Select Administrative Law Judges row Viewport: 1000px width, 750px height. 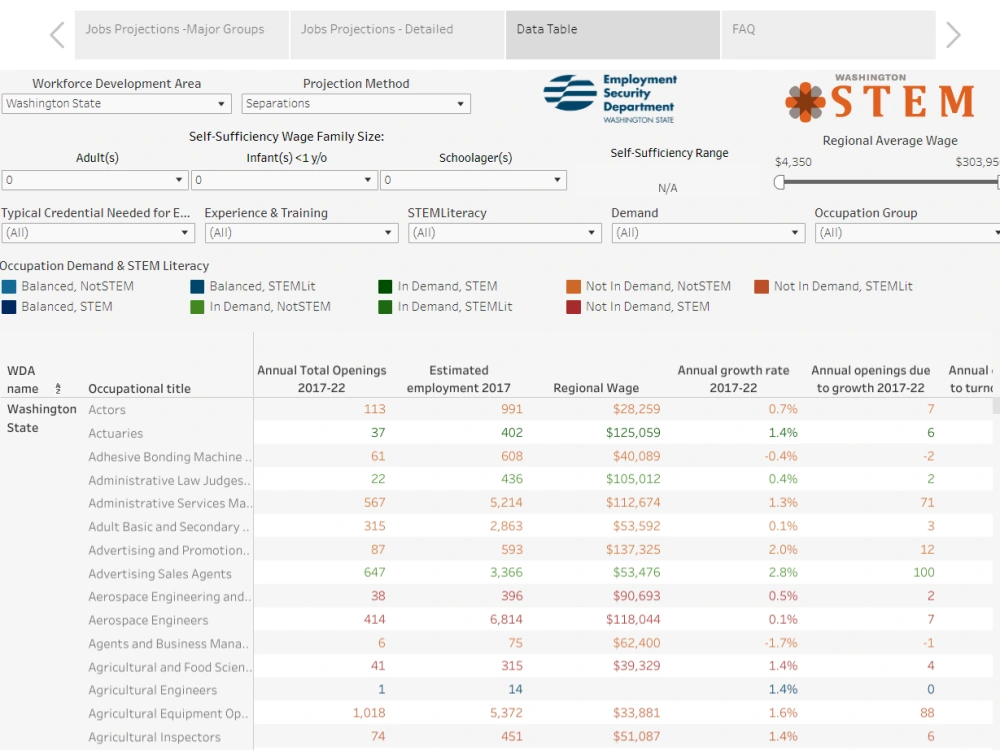point(169,480)
